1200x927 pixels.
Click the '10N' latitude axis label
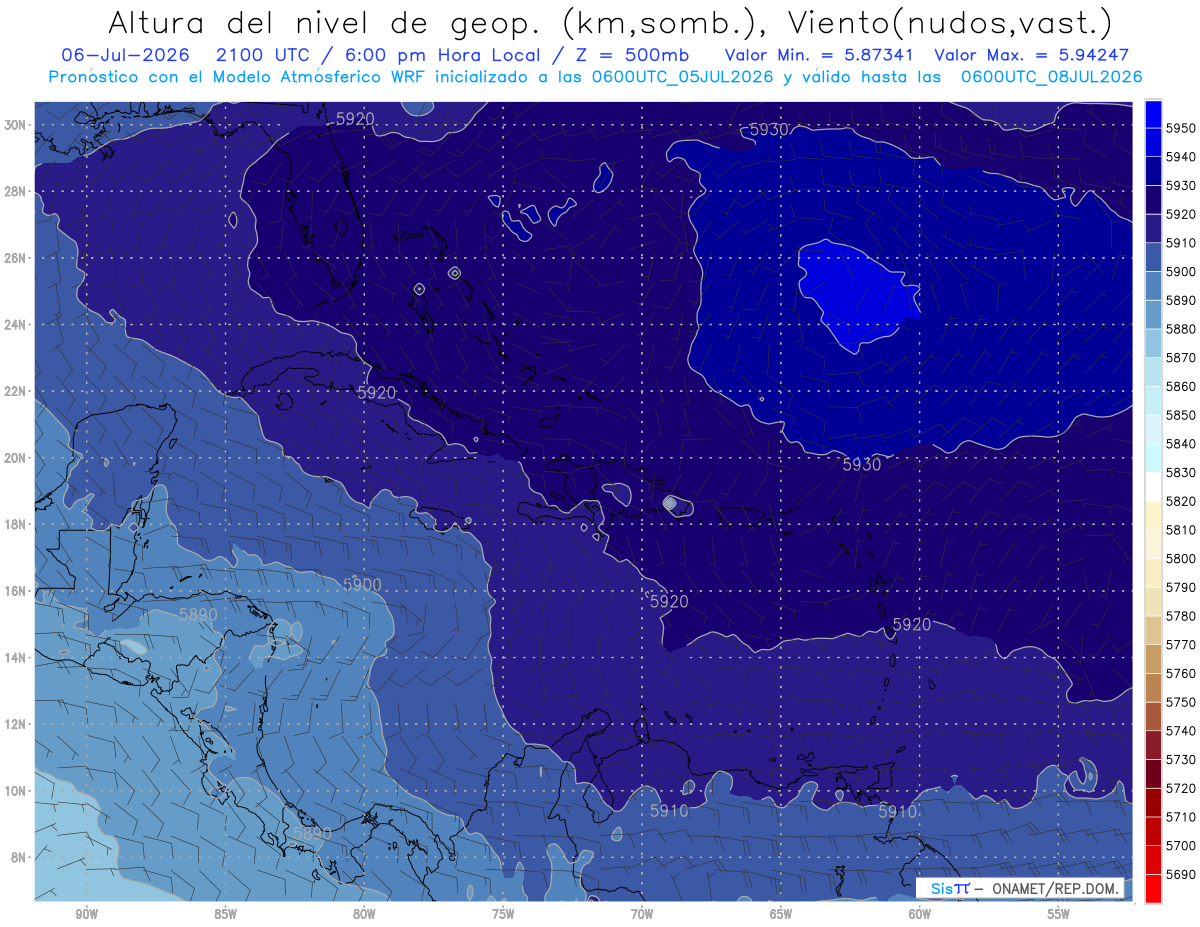(x=16, y=790)
